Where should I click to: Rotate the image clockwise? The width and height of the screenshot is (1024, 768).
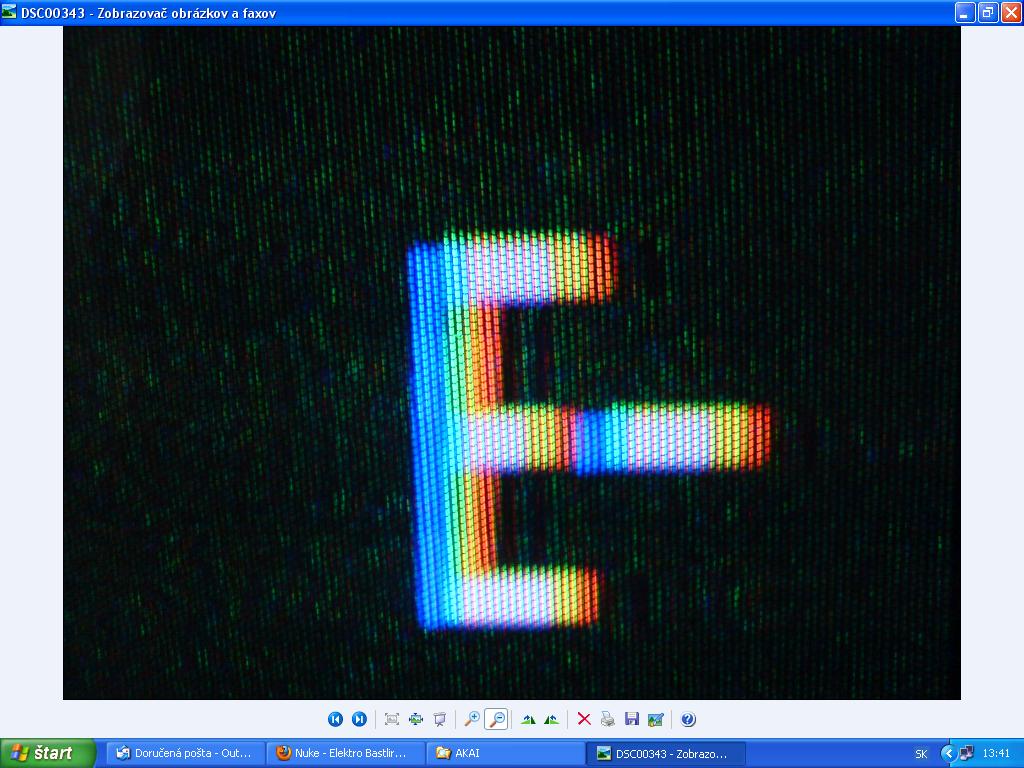click(528, 719)
